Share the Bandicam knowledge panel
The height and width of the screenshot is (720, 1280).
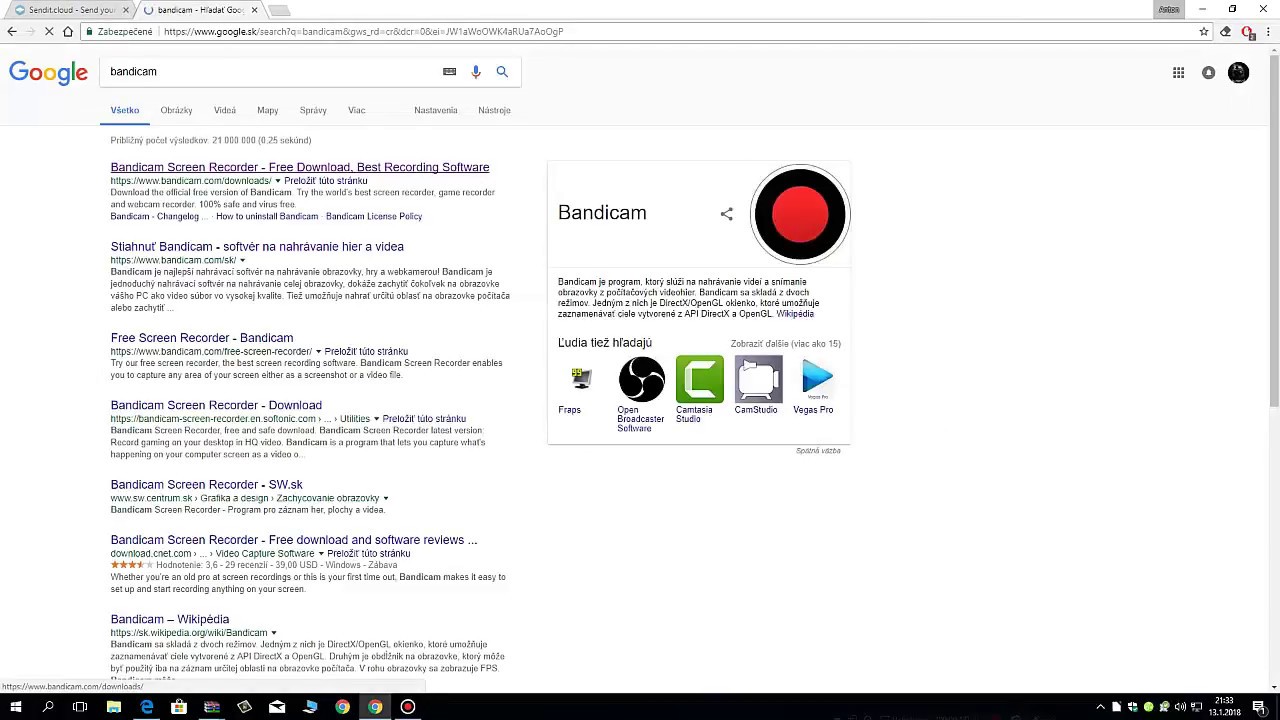727,214
